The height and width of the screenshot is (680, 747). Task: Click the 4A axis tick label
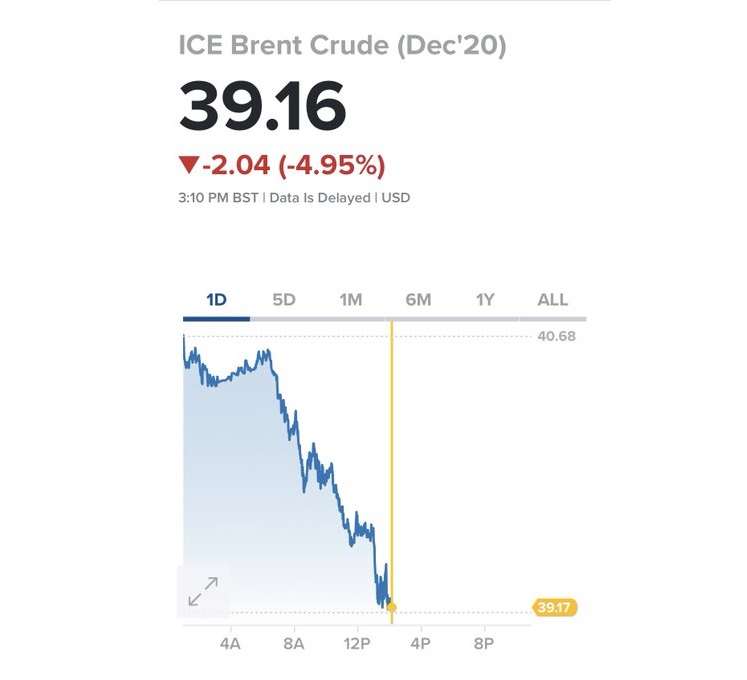[x=230, y=644]
